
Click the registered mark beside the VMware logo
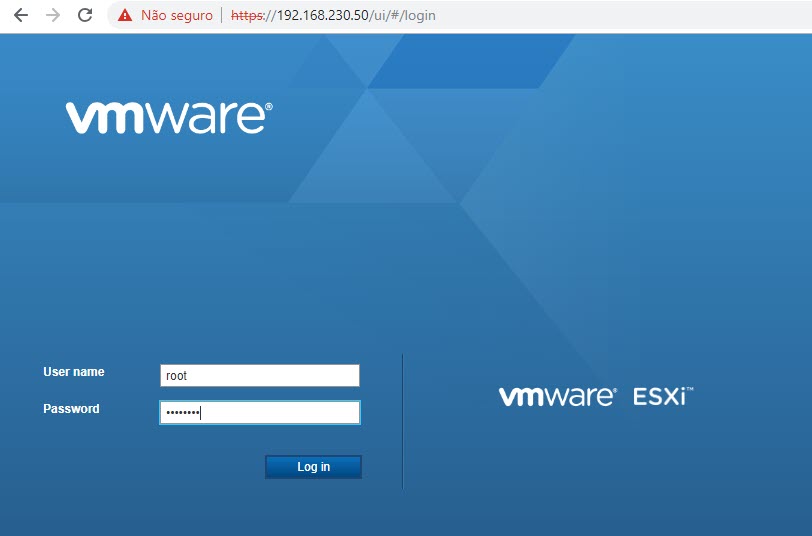pos(268,106)
